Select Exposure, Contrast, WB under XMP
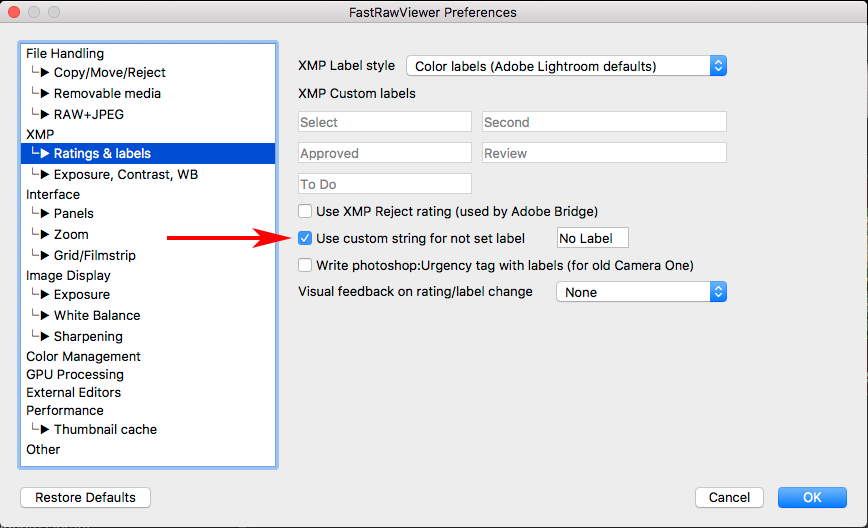This screenshot has width=868, height=528. (126, 174)
